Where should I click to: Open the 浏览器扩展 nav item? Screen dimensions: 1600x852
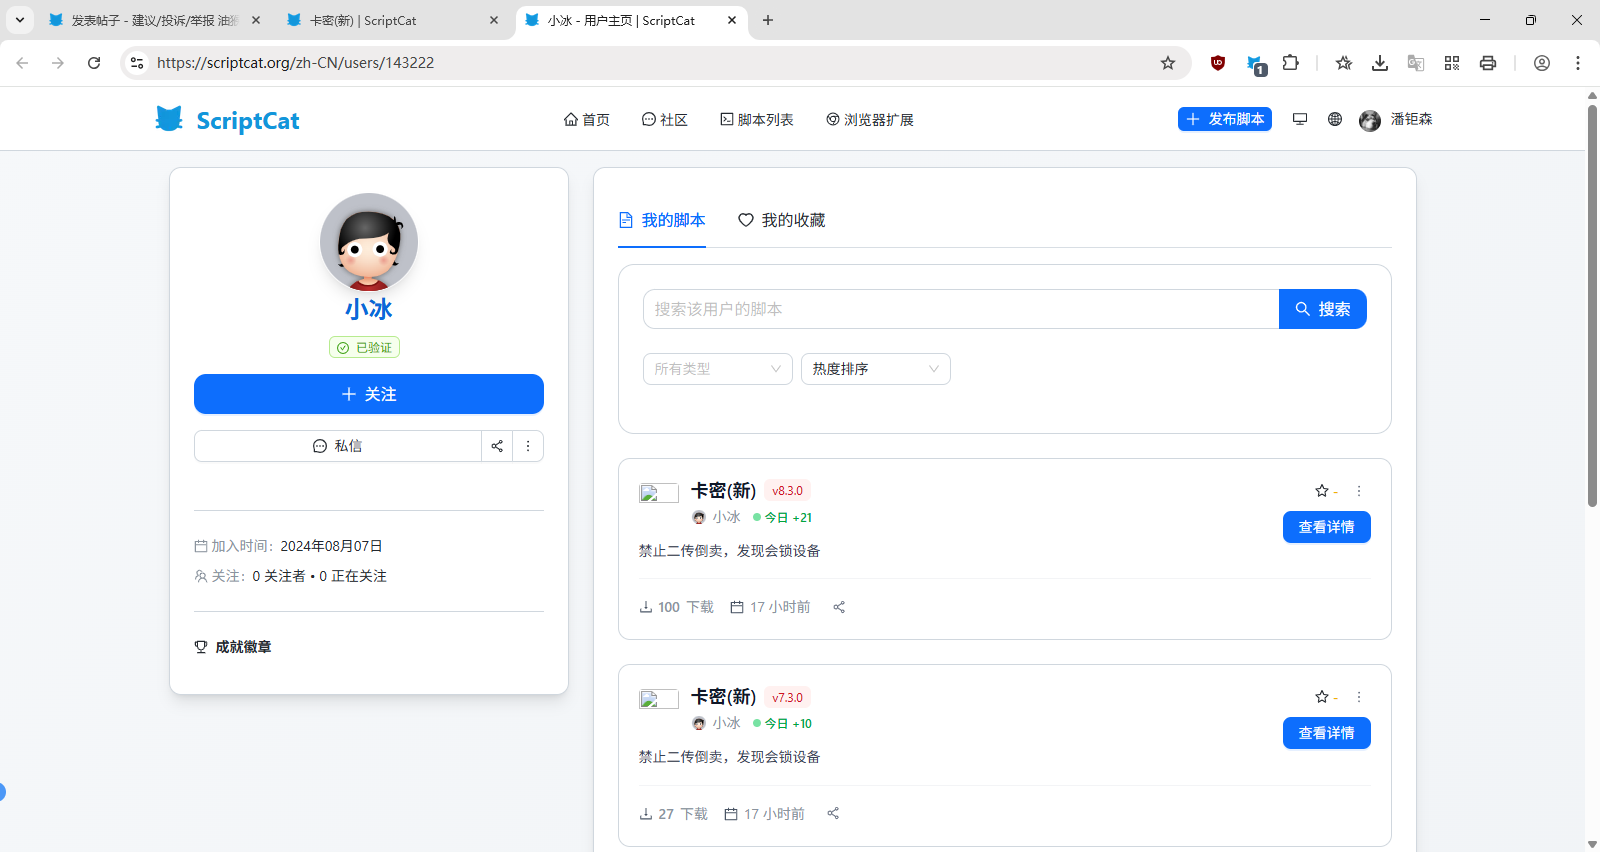tap(870, 120)
